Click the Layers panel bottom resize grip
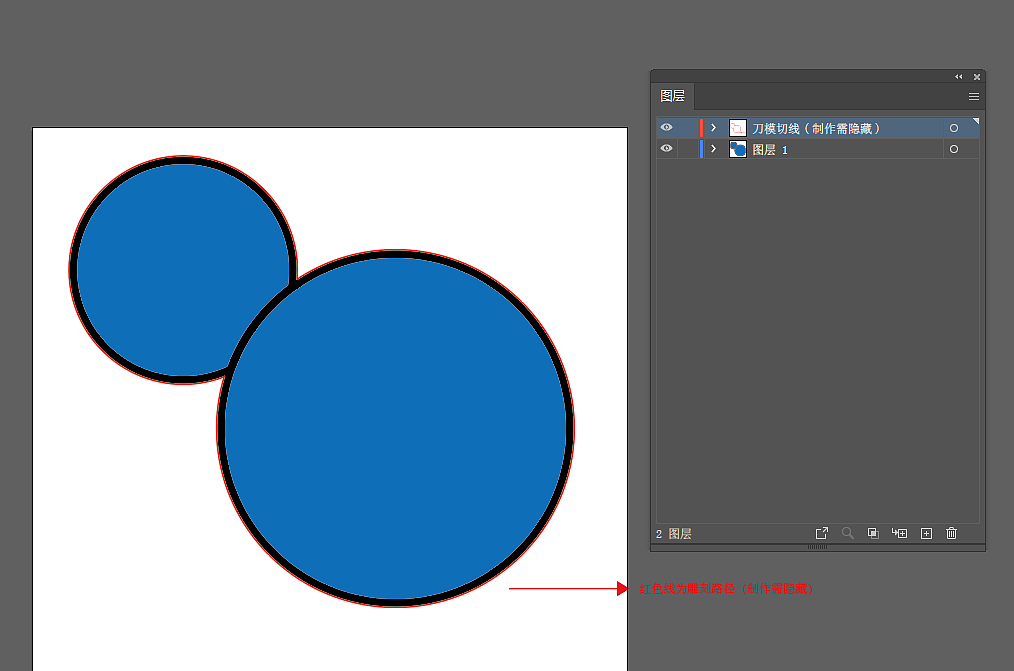1014x671 pixels. (x=817, y=547)
